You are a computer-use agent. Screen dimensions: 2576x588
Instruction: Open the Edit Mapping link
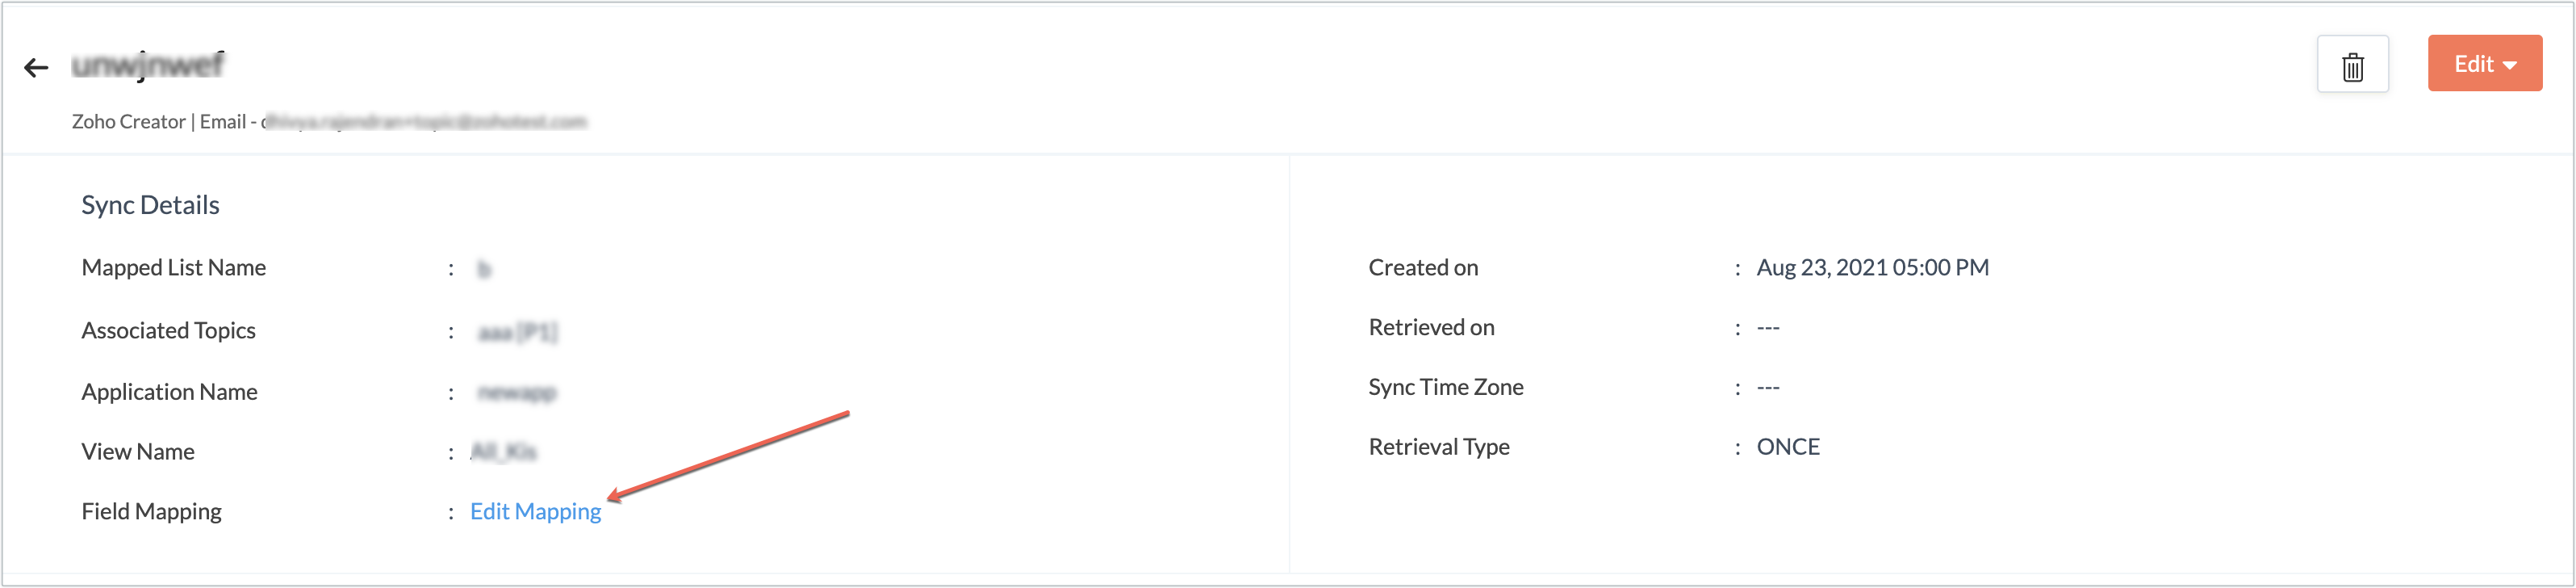point(535,511)
